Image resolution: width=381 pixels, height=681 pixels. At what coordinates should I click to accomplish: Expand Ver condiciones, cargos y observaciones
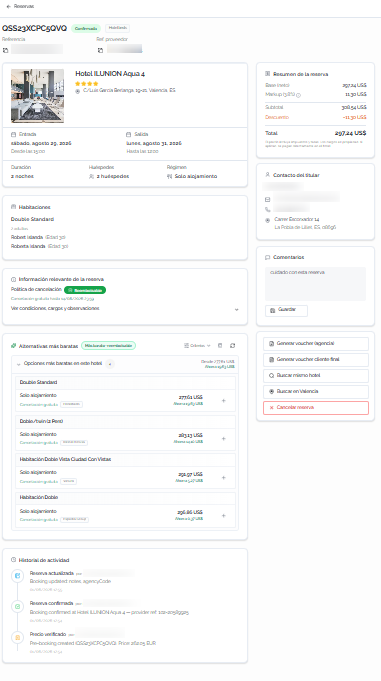pyautogui.click(x=125, y=309)
